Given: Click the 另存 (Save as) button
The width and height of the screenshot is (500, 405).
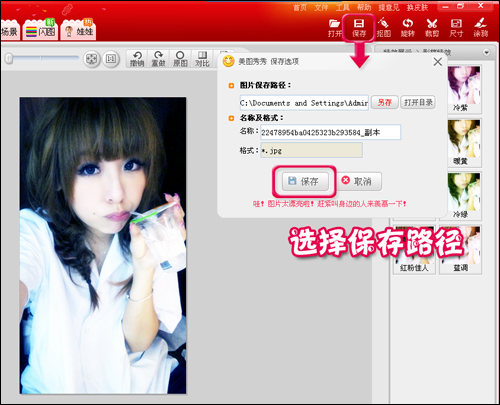Looking at the screenshot, I should pyautogui.click(x=385, y=102).
